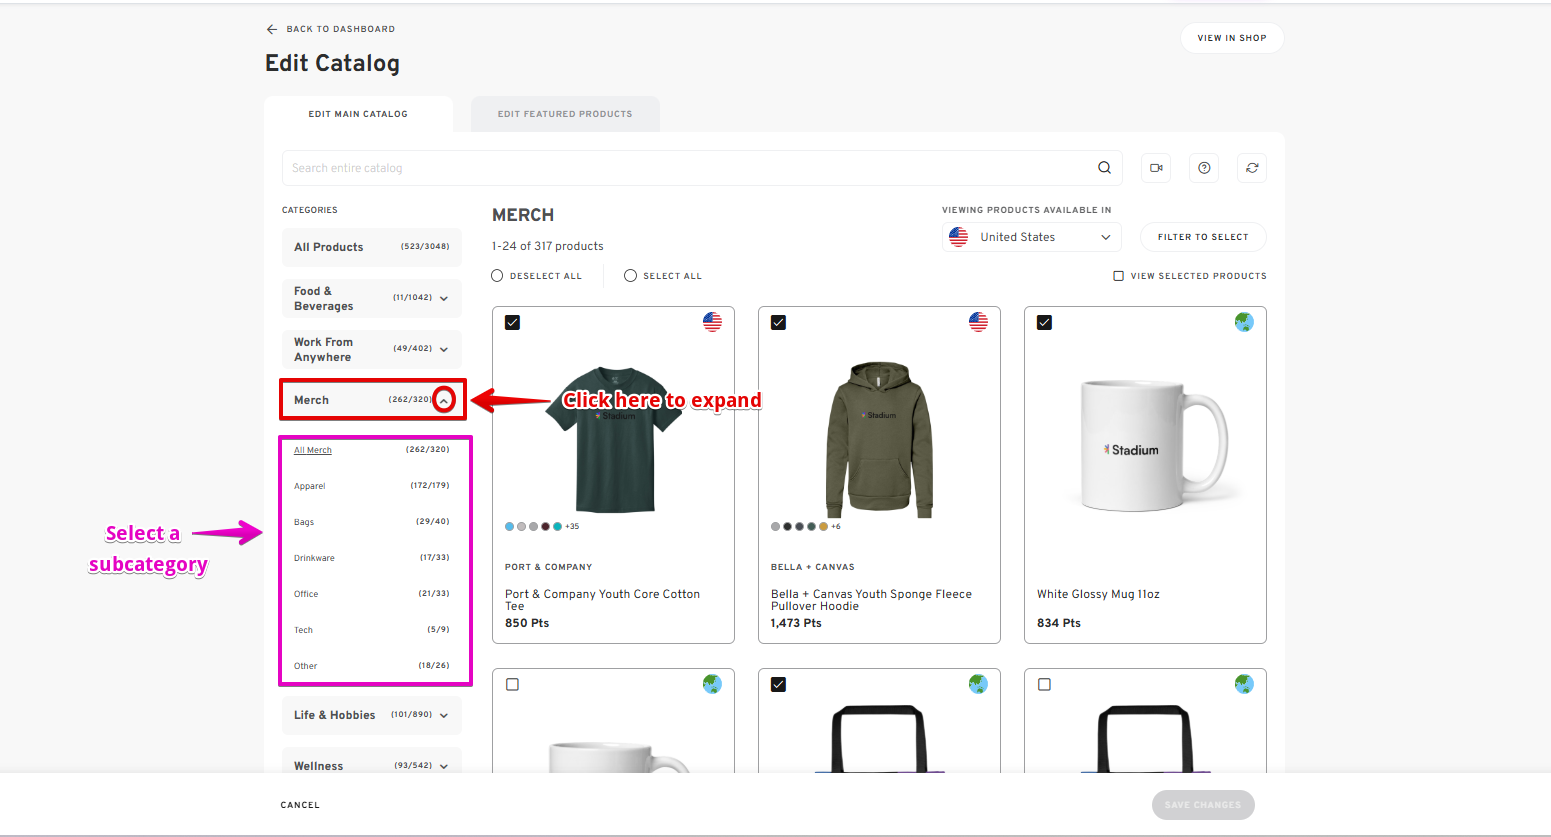Click US flag icon on Port & Company tee
The image size is (1551, 837).
712,322
